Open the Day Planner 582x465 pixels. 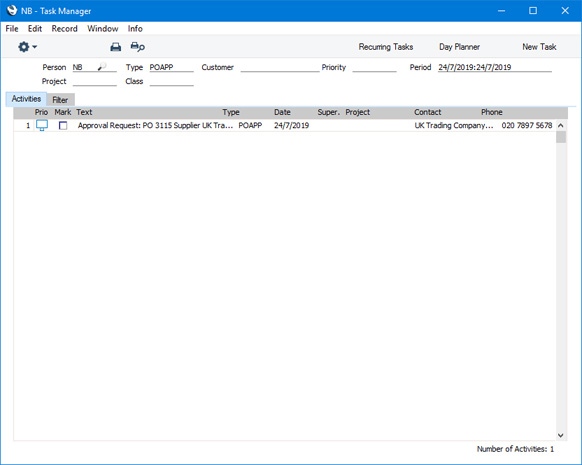pyautogui.click(x=460, y=47)
